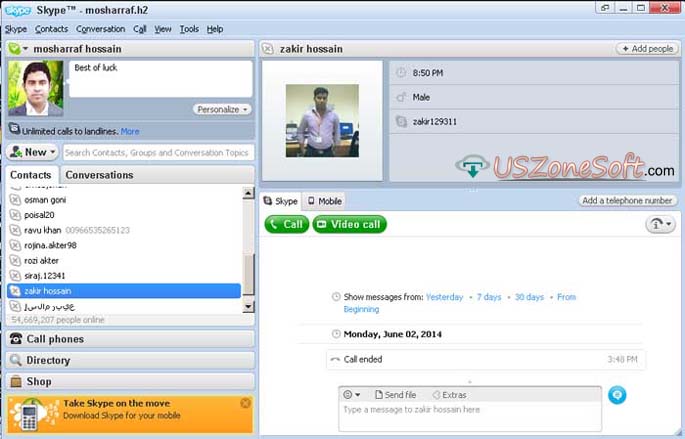Click the landline phone icon beside Unlimited calls

14,129
